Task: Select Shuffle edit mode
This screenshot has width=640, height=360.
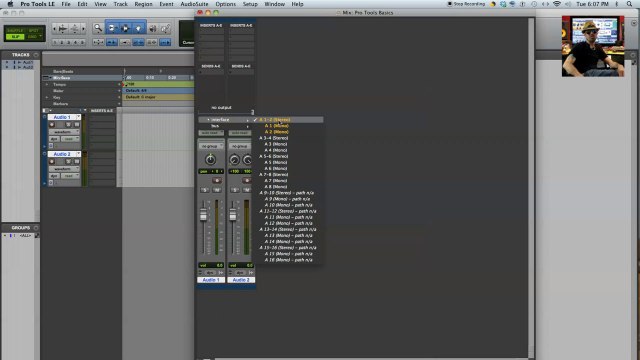Action: coord(15,31)
